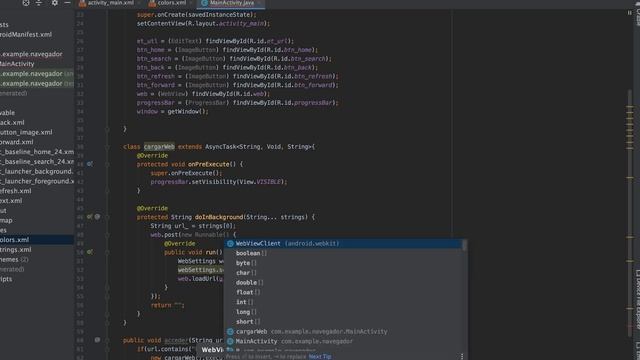This screenshot has height=360, width=640.
Task: Select ic_launcher_foreground.xml tree item
Action: pyautogui.click(x=37, y=181)
